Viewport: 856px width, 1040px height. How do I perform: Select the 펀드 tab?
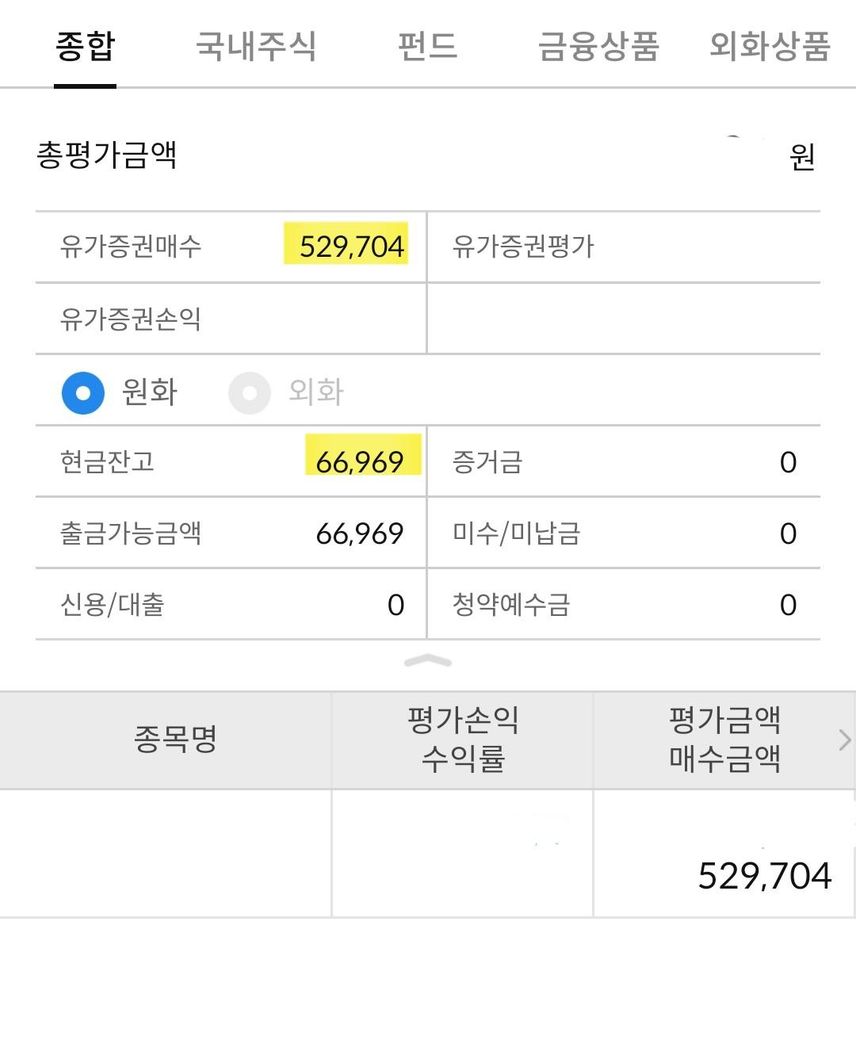(x=427, y=46)
